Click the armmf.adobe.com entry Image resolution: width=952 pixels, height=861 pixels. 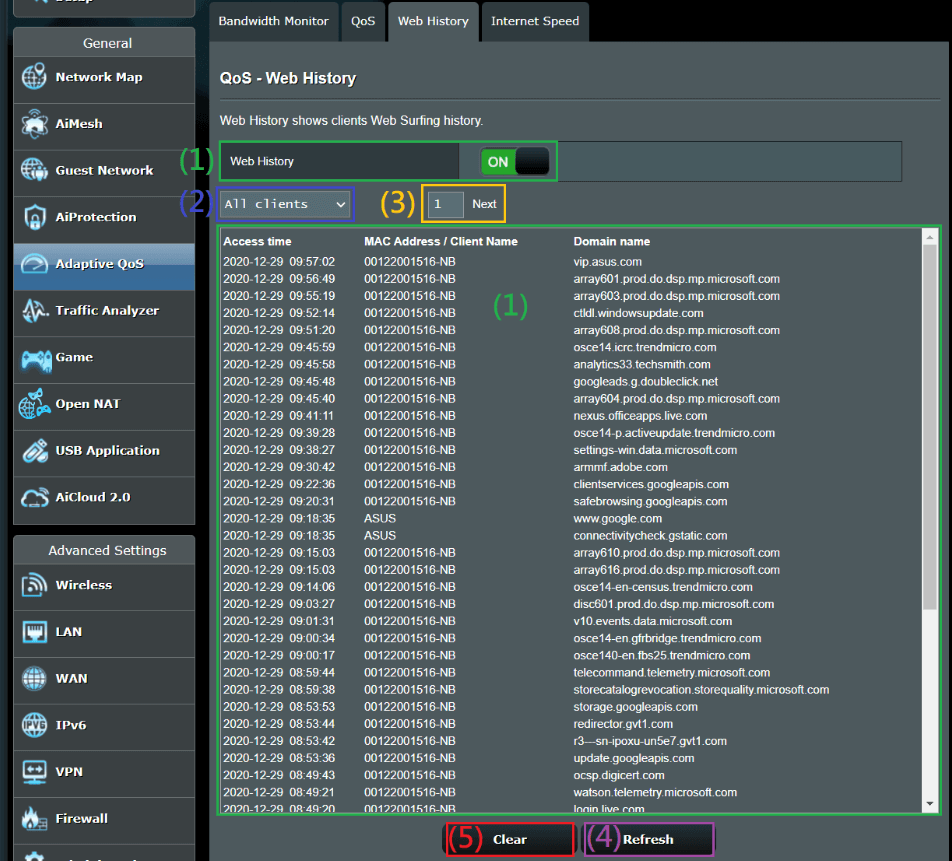pyautogui.click(x=620, y=467)
